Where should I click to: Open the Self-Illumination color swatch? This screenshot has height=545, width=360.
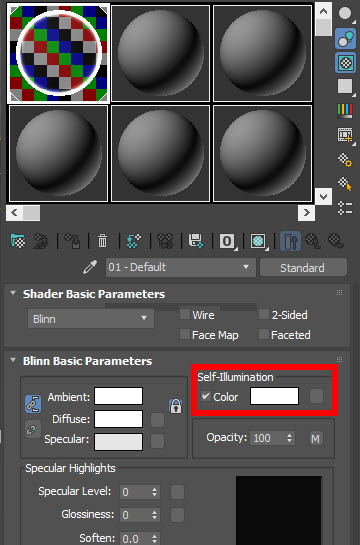point(274,396)
